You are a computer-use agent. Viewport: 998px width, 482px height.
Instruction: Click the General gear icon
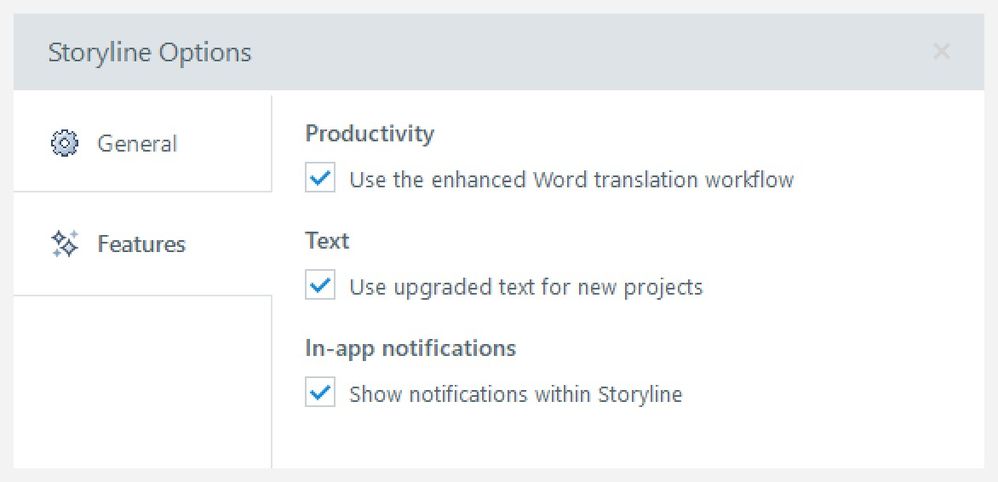[x=64, y=144]
